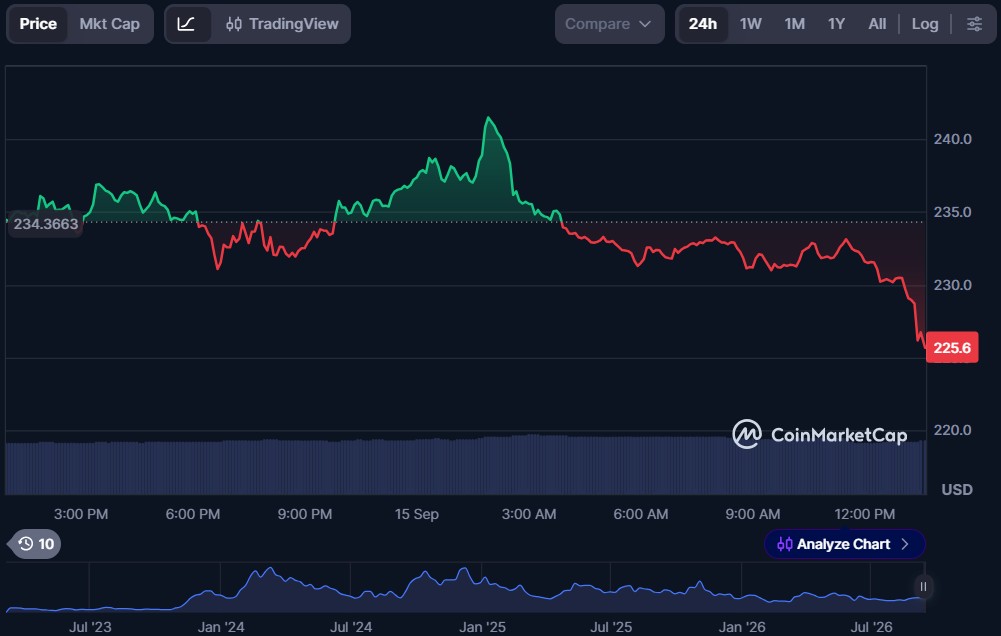The width and height of the screenshot is (1001, 636).
Task: Click the candlestick icon in Analyze Chart
Action: point(785,544)
